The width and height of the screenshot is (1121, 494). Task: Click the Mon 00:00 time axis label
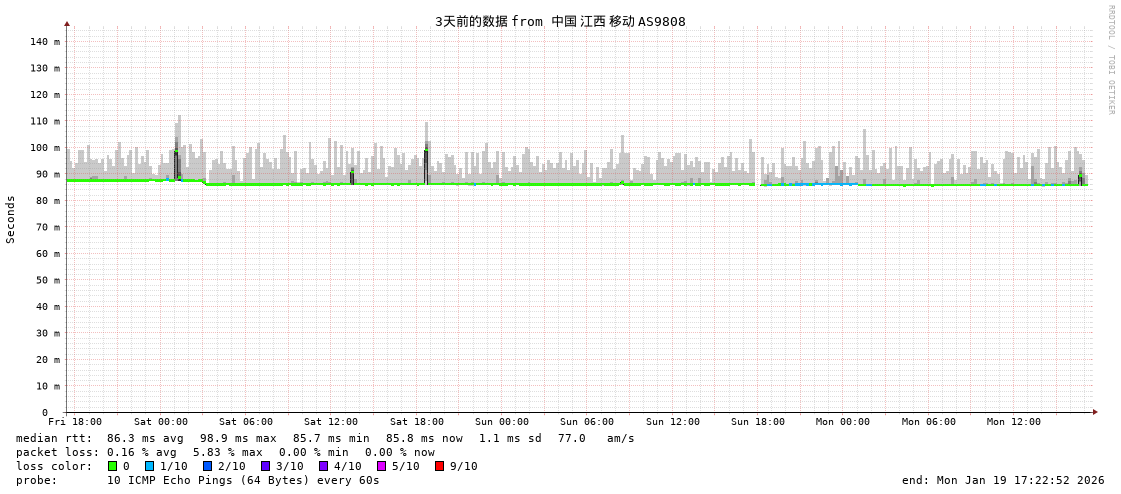tap(843, 422)
